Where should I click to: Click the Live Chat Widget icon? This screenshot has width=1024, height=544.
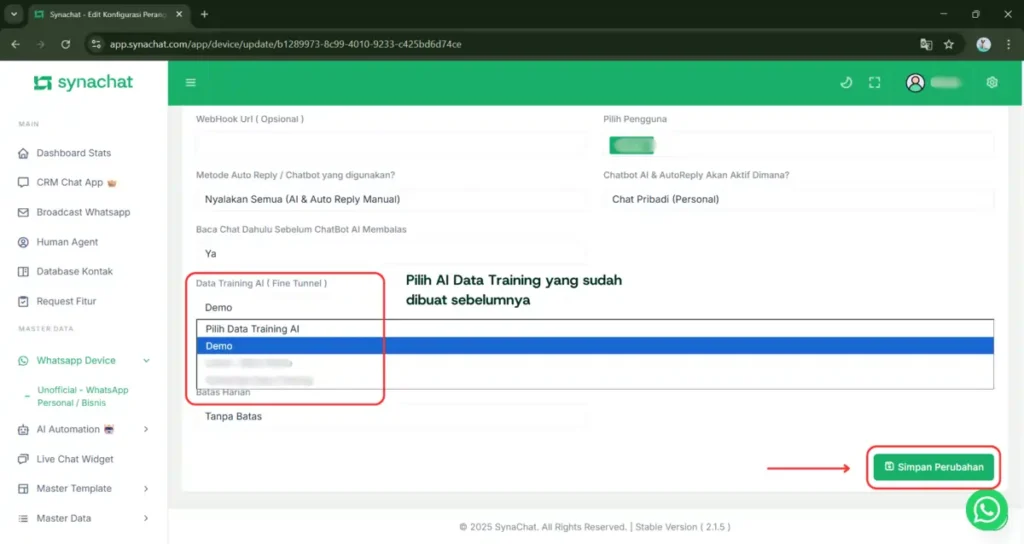[24, 459]
